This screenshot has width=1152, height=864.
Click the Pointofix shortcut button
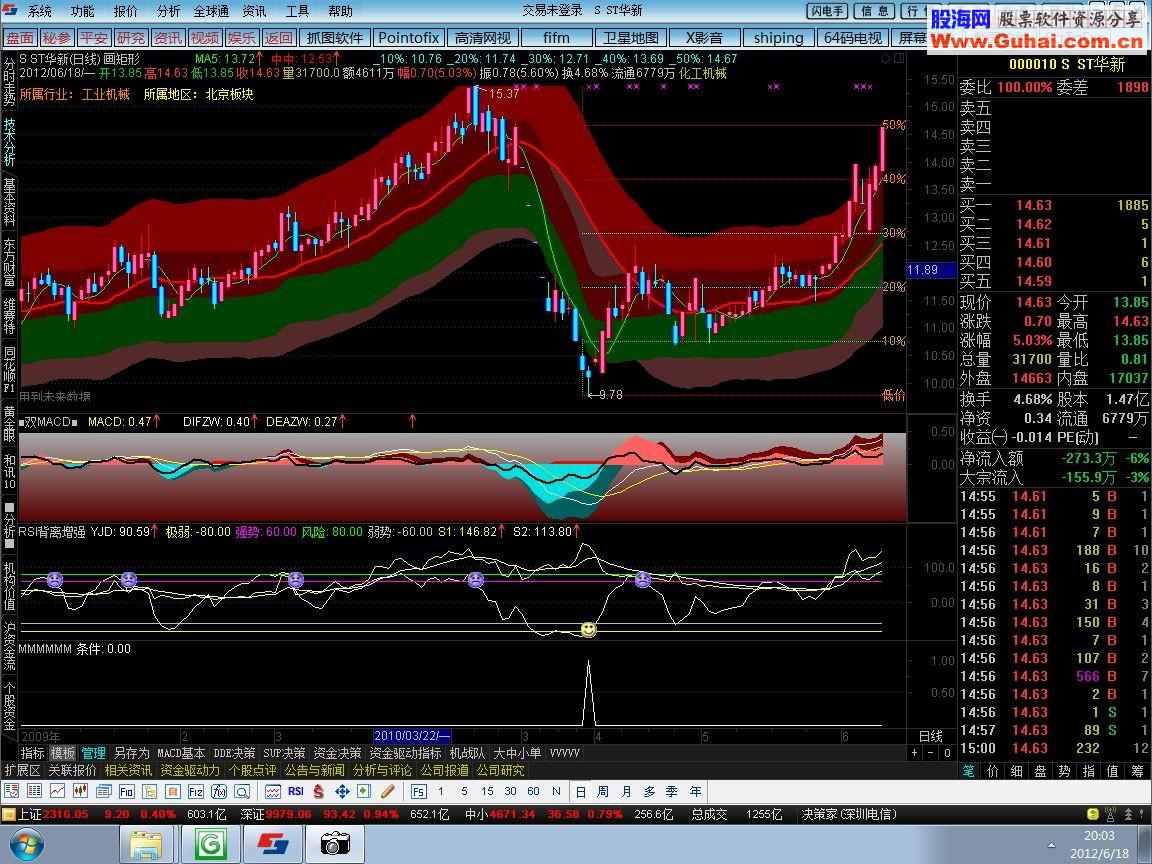408,37
